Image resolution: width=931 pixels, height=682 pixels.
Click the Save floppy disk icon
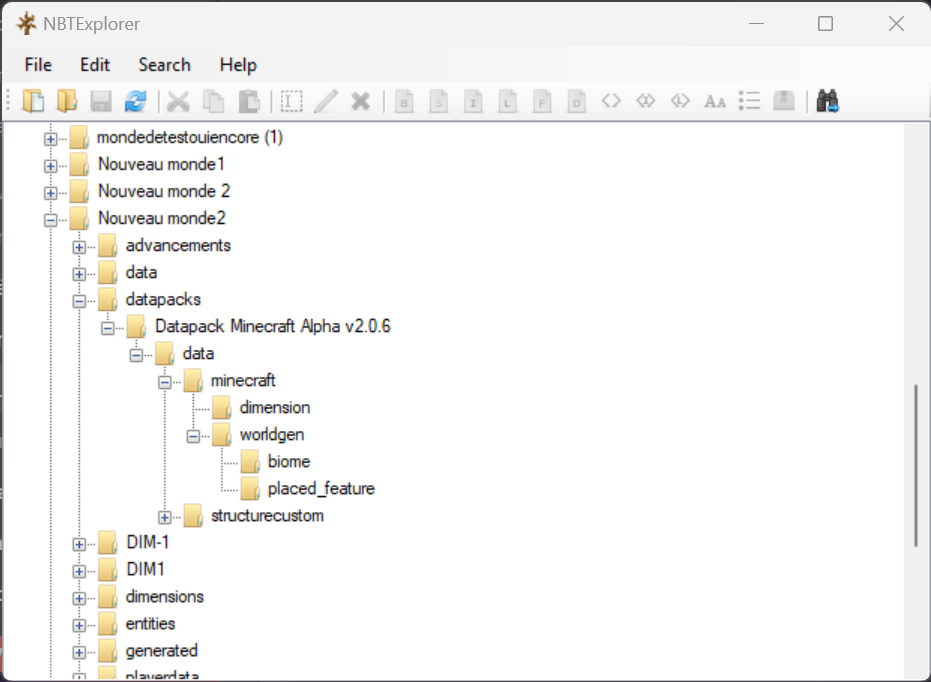click(100, 101)
